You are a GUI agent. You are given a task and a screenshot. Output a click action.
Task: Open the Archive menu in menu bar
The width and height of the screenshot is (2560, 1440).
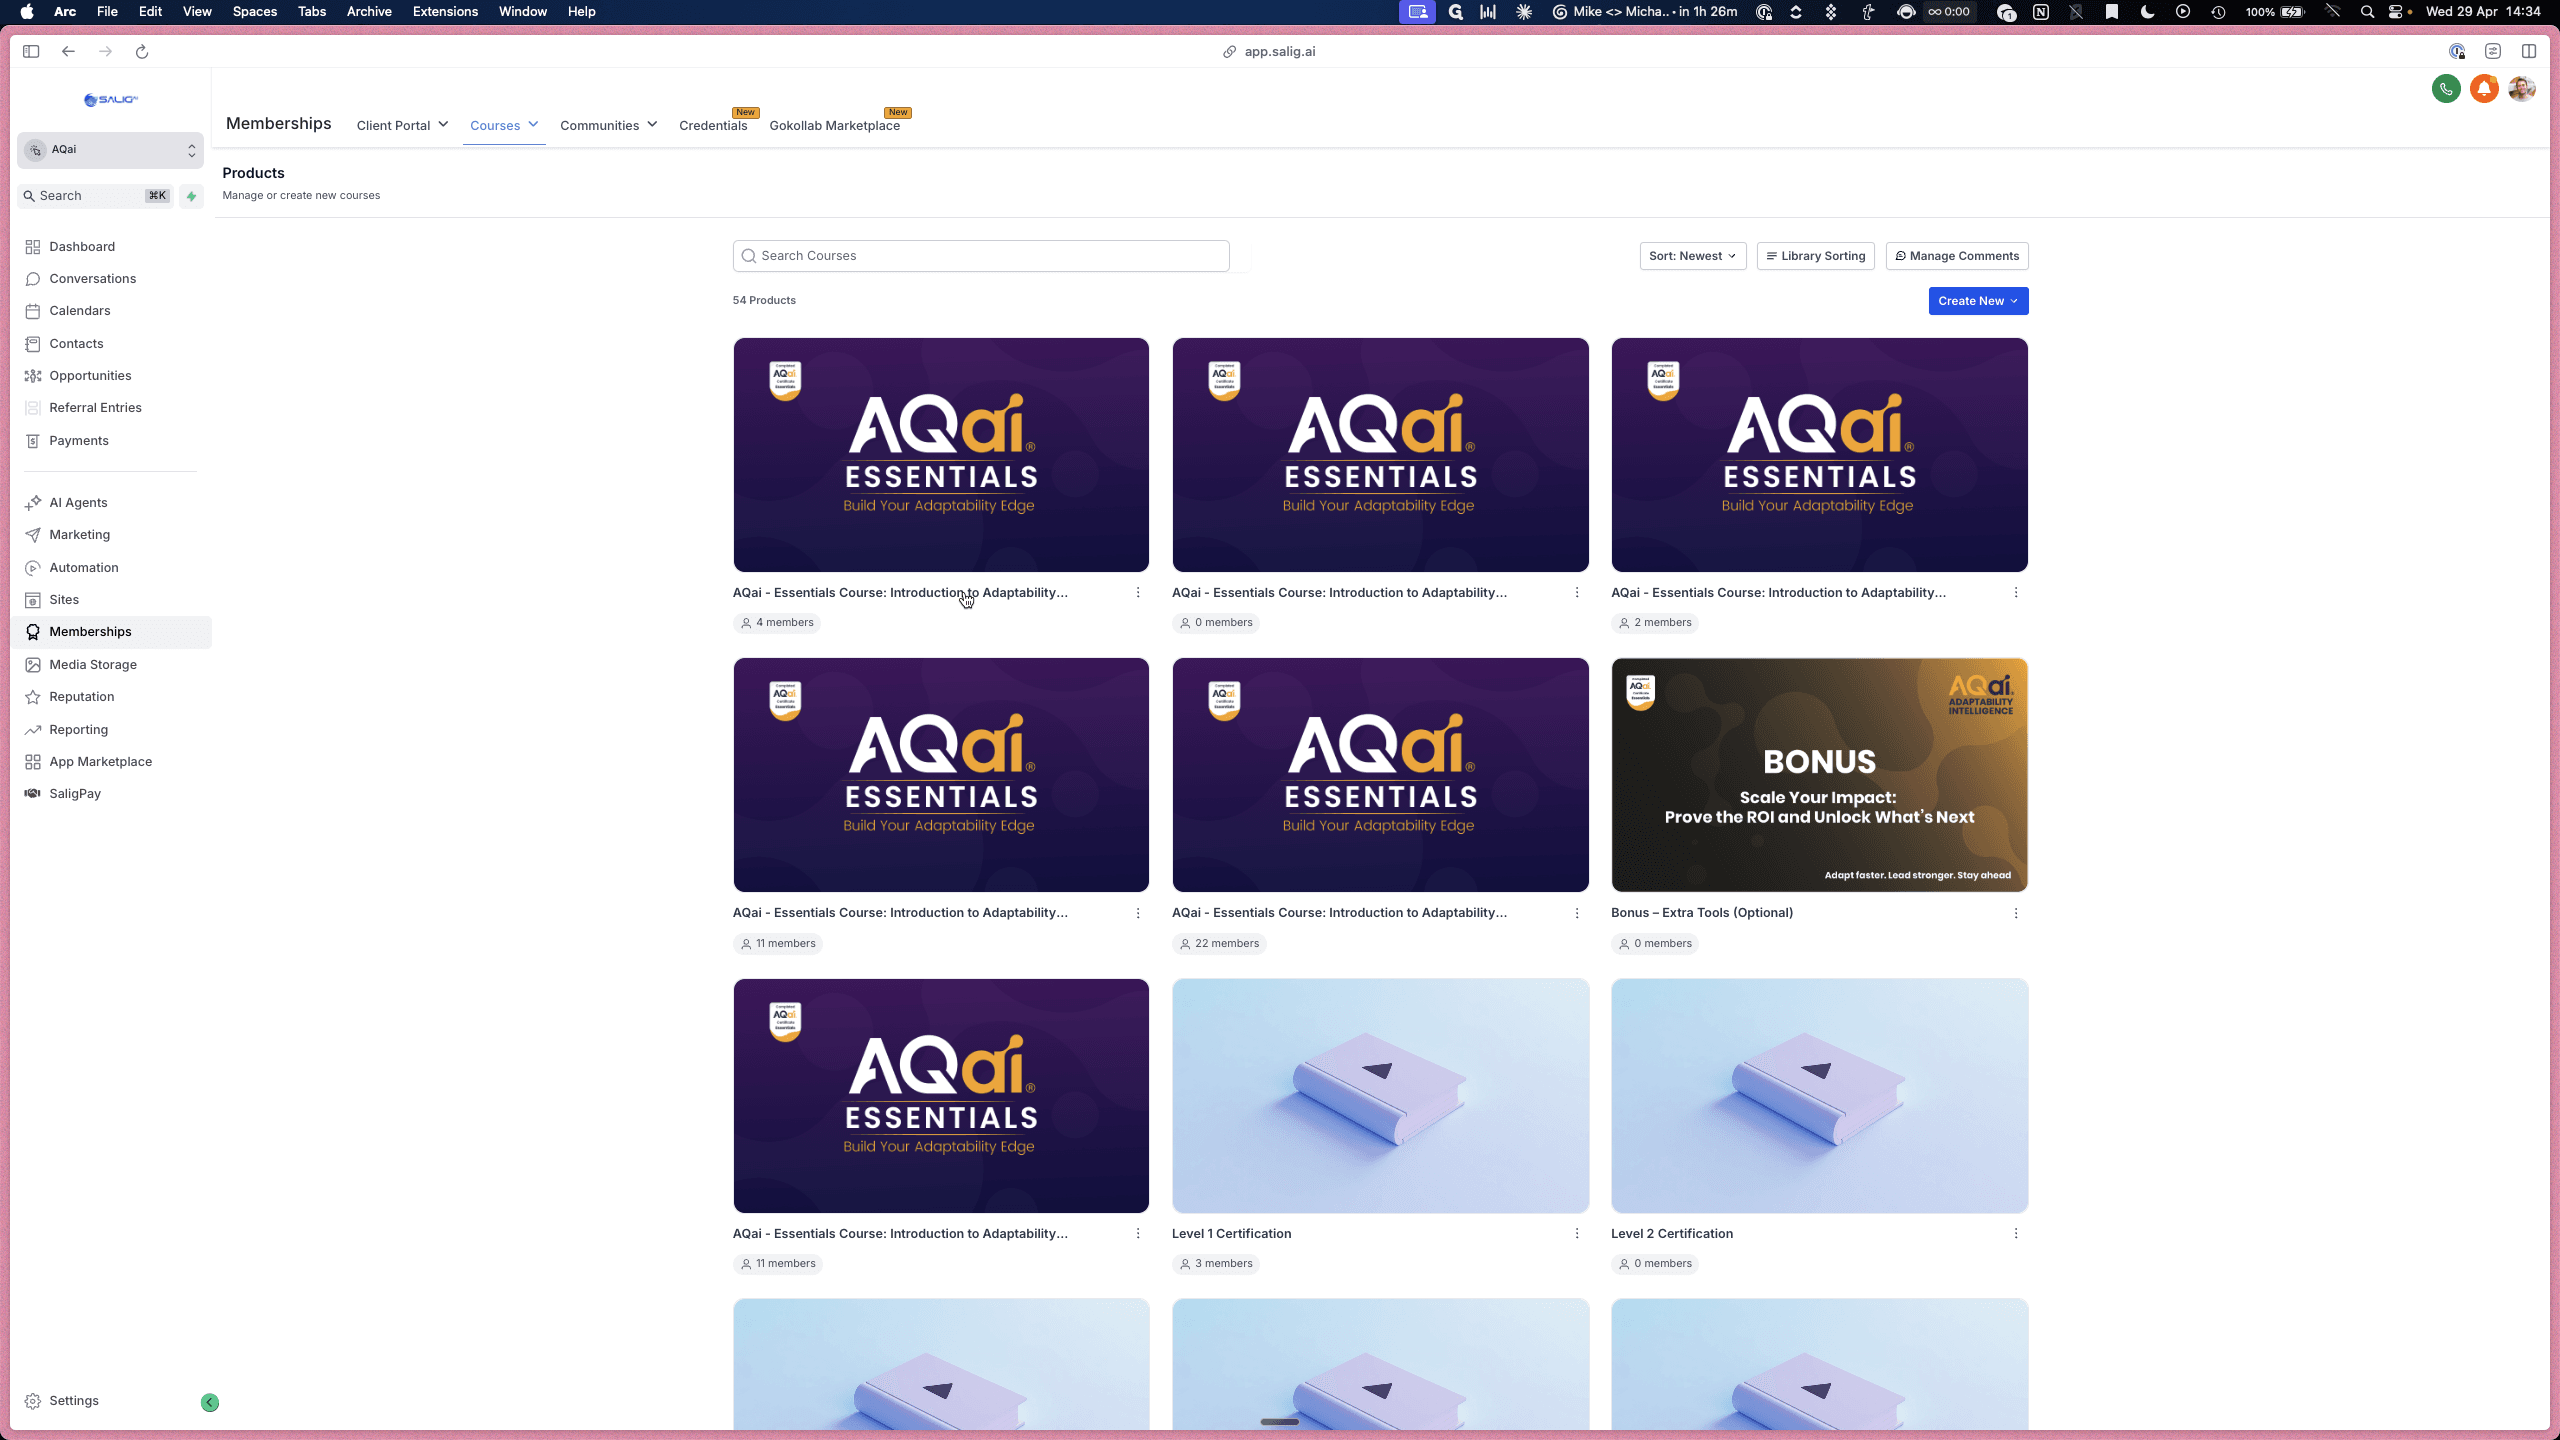coord(369,12)
